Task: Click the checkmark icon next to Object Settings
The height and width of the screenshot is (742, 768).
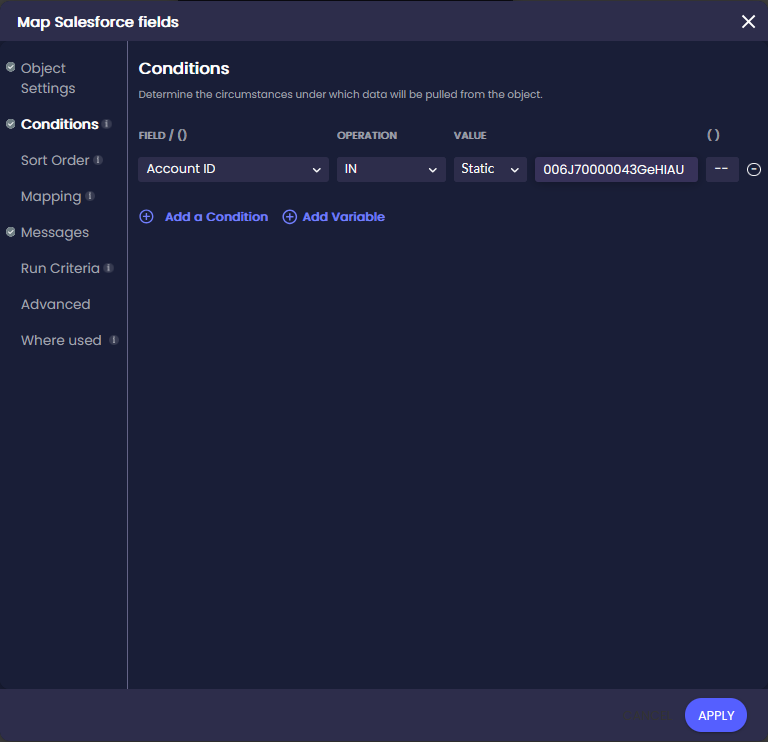Action: pyautogui.click(x=10, y=67)
